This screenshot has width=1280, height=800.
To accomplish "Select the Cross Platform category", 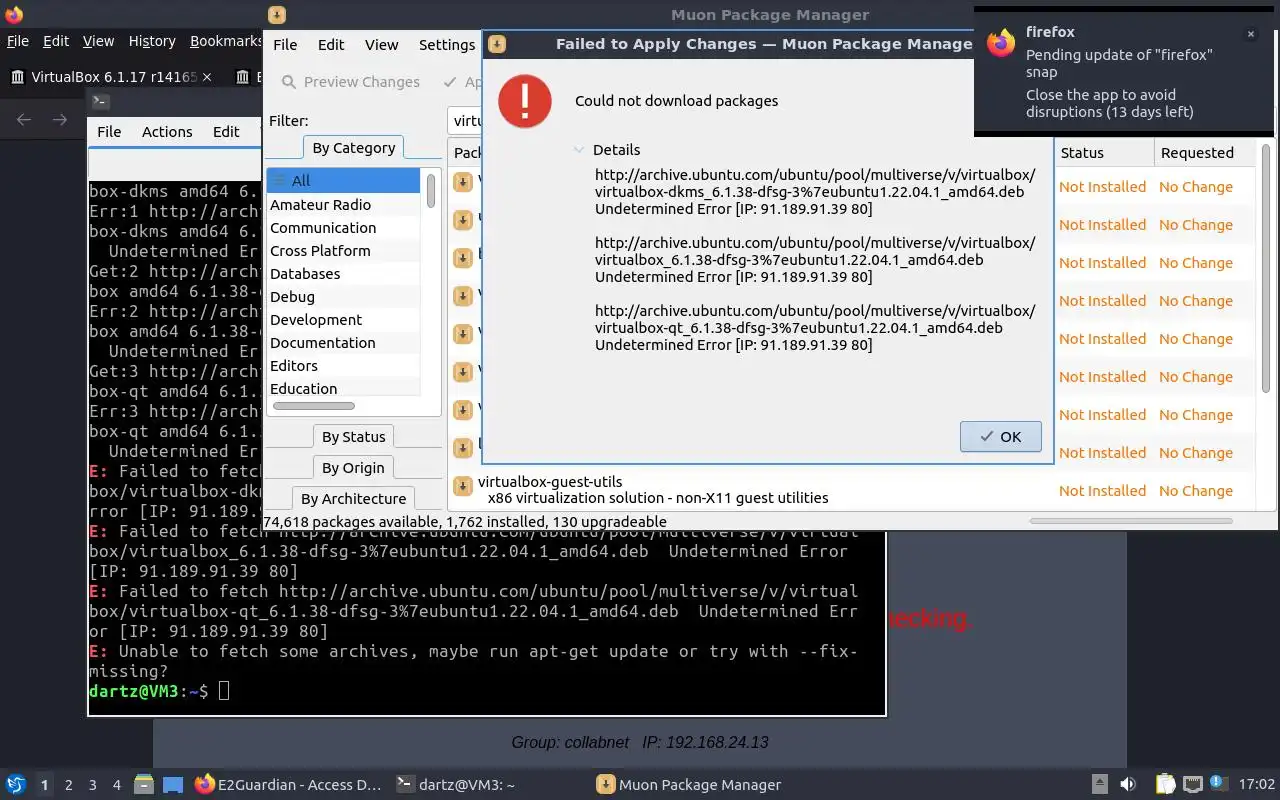I will (x=344, y=251).
